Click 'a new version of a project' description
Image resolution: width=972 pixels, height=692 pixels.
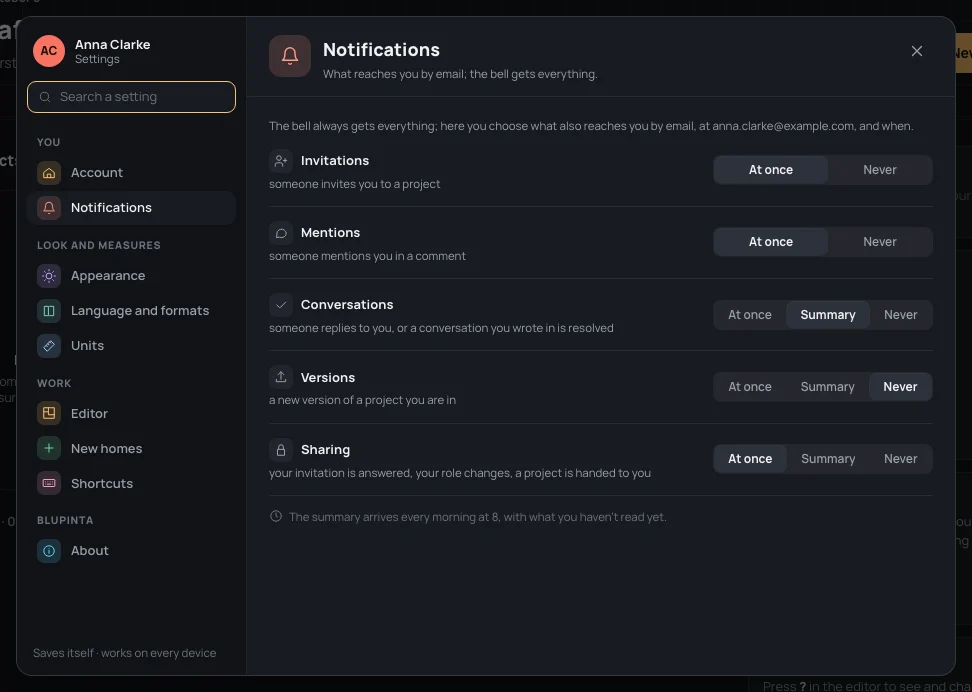click(362, 401)
